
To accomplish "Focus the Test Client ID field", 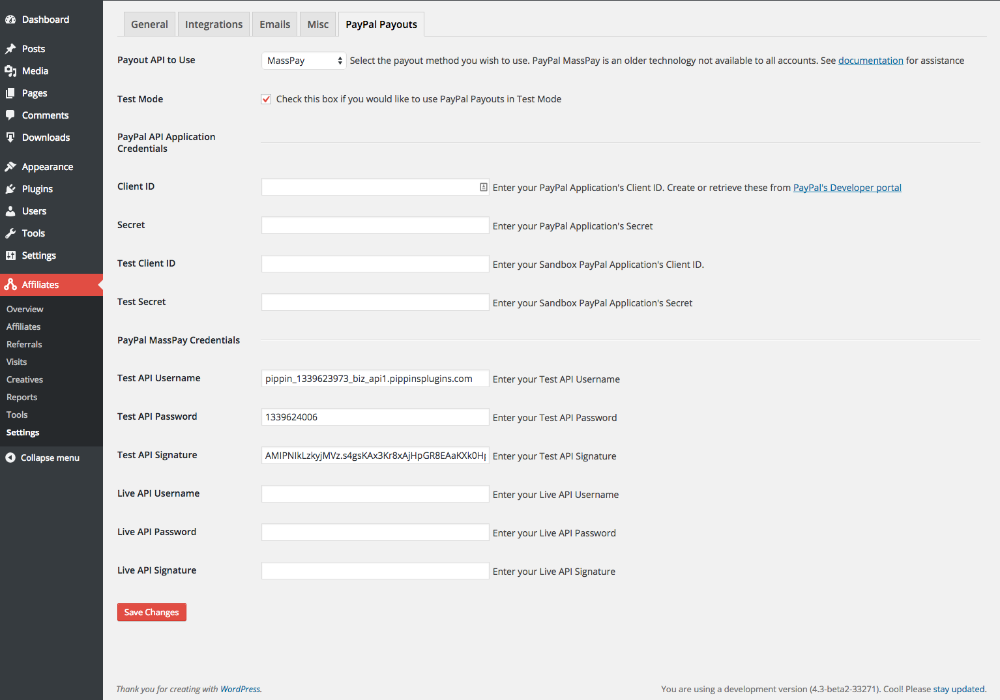I will click(x=375, y=264).
